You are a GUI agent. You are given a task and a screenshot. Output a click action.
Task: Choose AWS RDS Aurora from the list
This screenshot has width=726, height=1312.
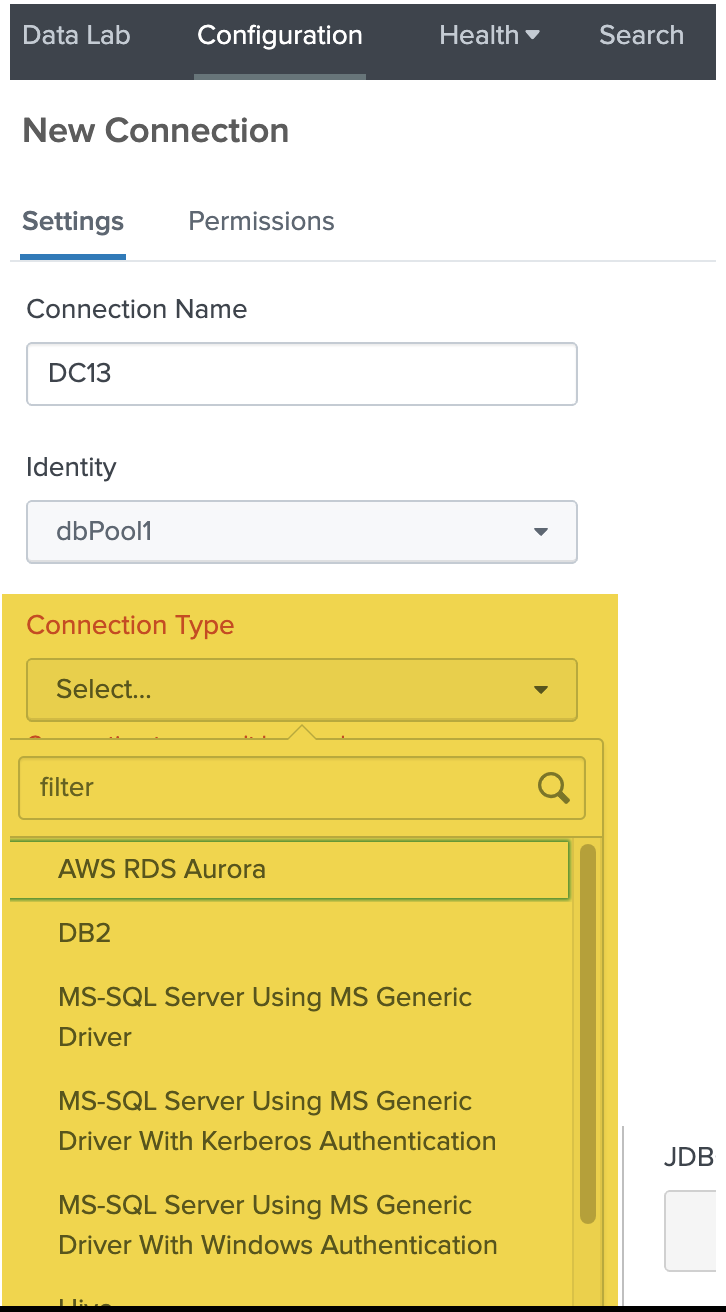162,869
